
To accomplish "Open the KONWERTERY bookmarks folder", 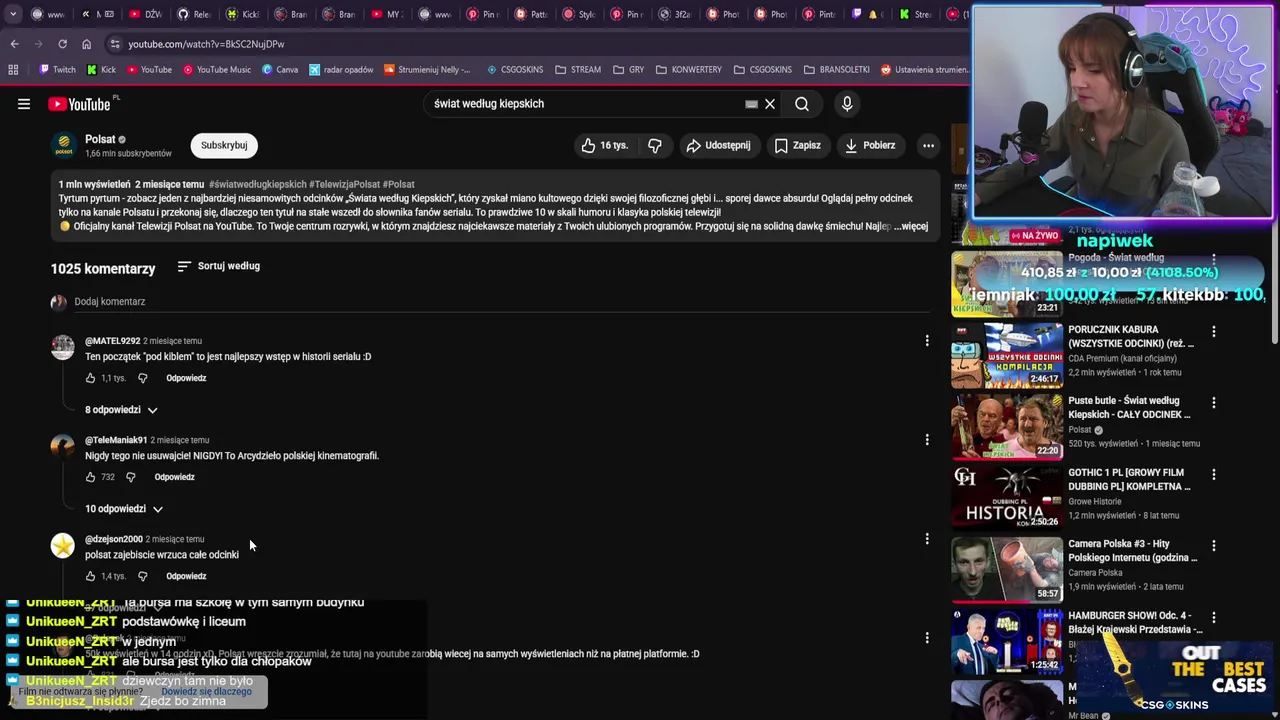I will (x=689, y=70).
